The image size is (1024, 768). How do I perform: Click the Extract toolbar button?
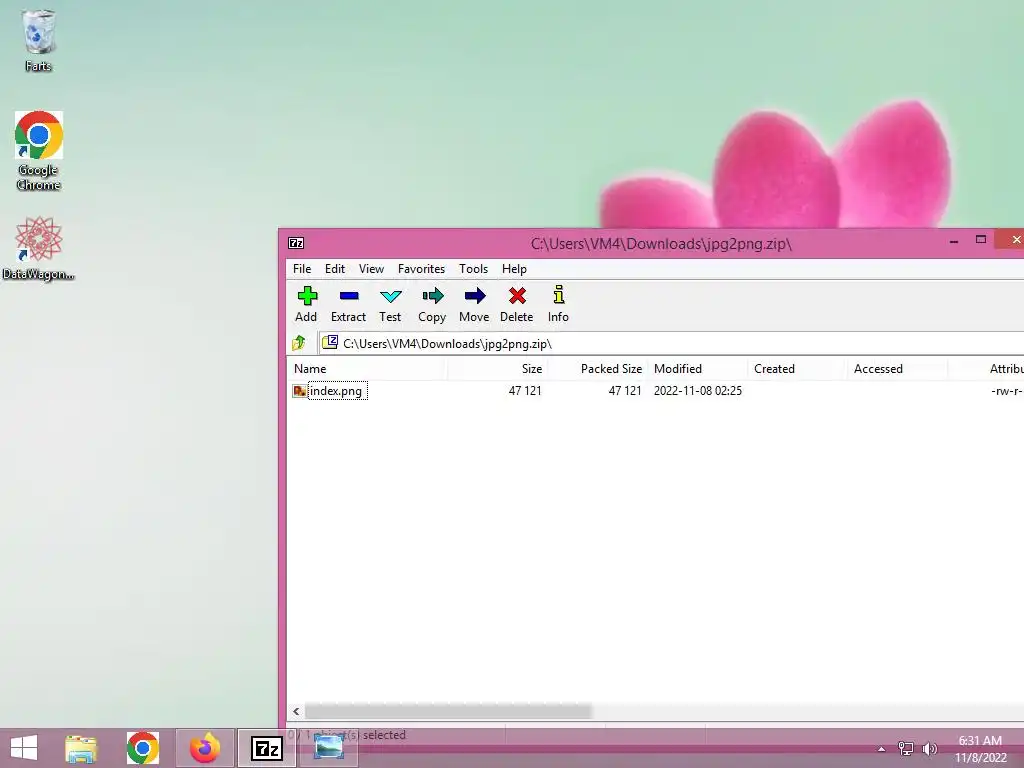pos(348,304)
